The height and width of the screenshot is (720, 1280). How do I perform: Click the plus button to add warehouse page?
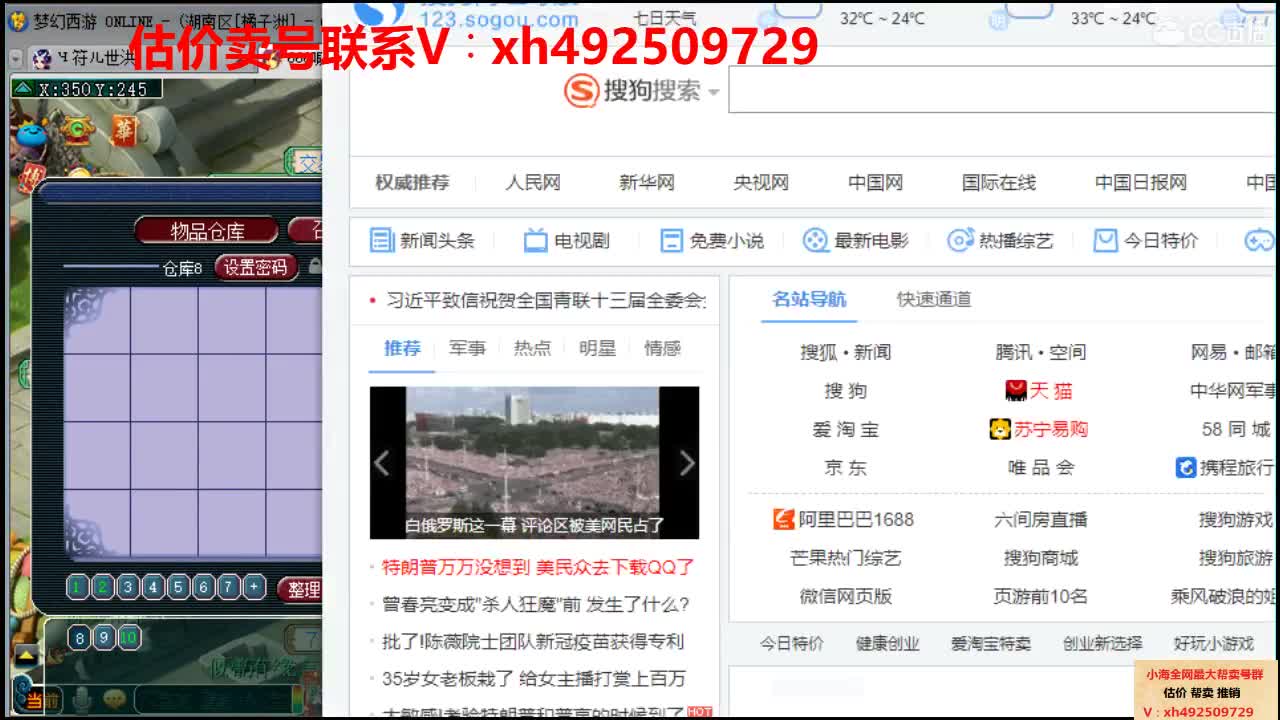point(254,587)
